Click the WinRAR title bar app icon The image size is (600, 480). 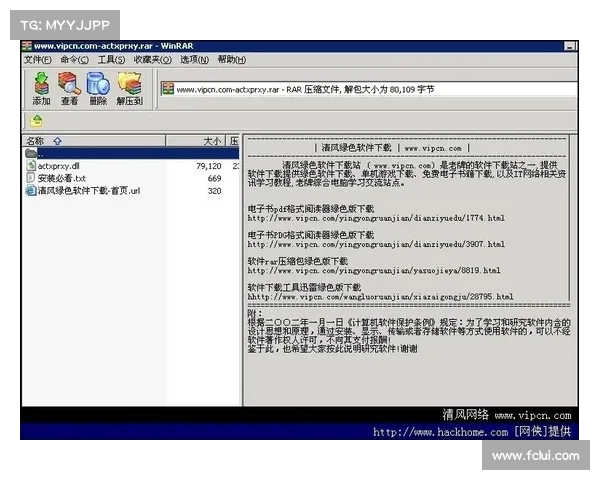point(27,46)
